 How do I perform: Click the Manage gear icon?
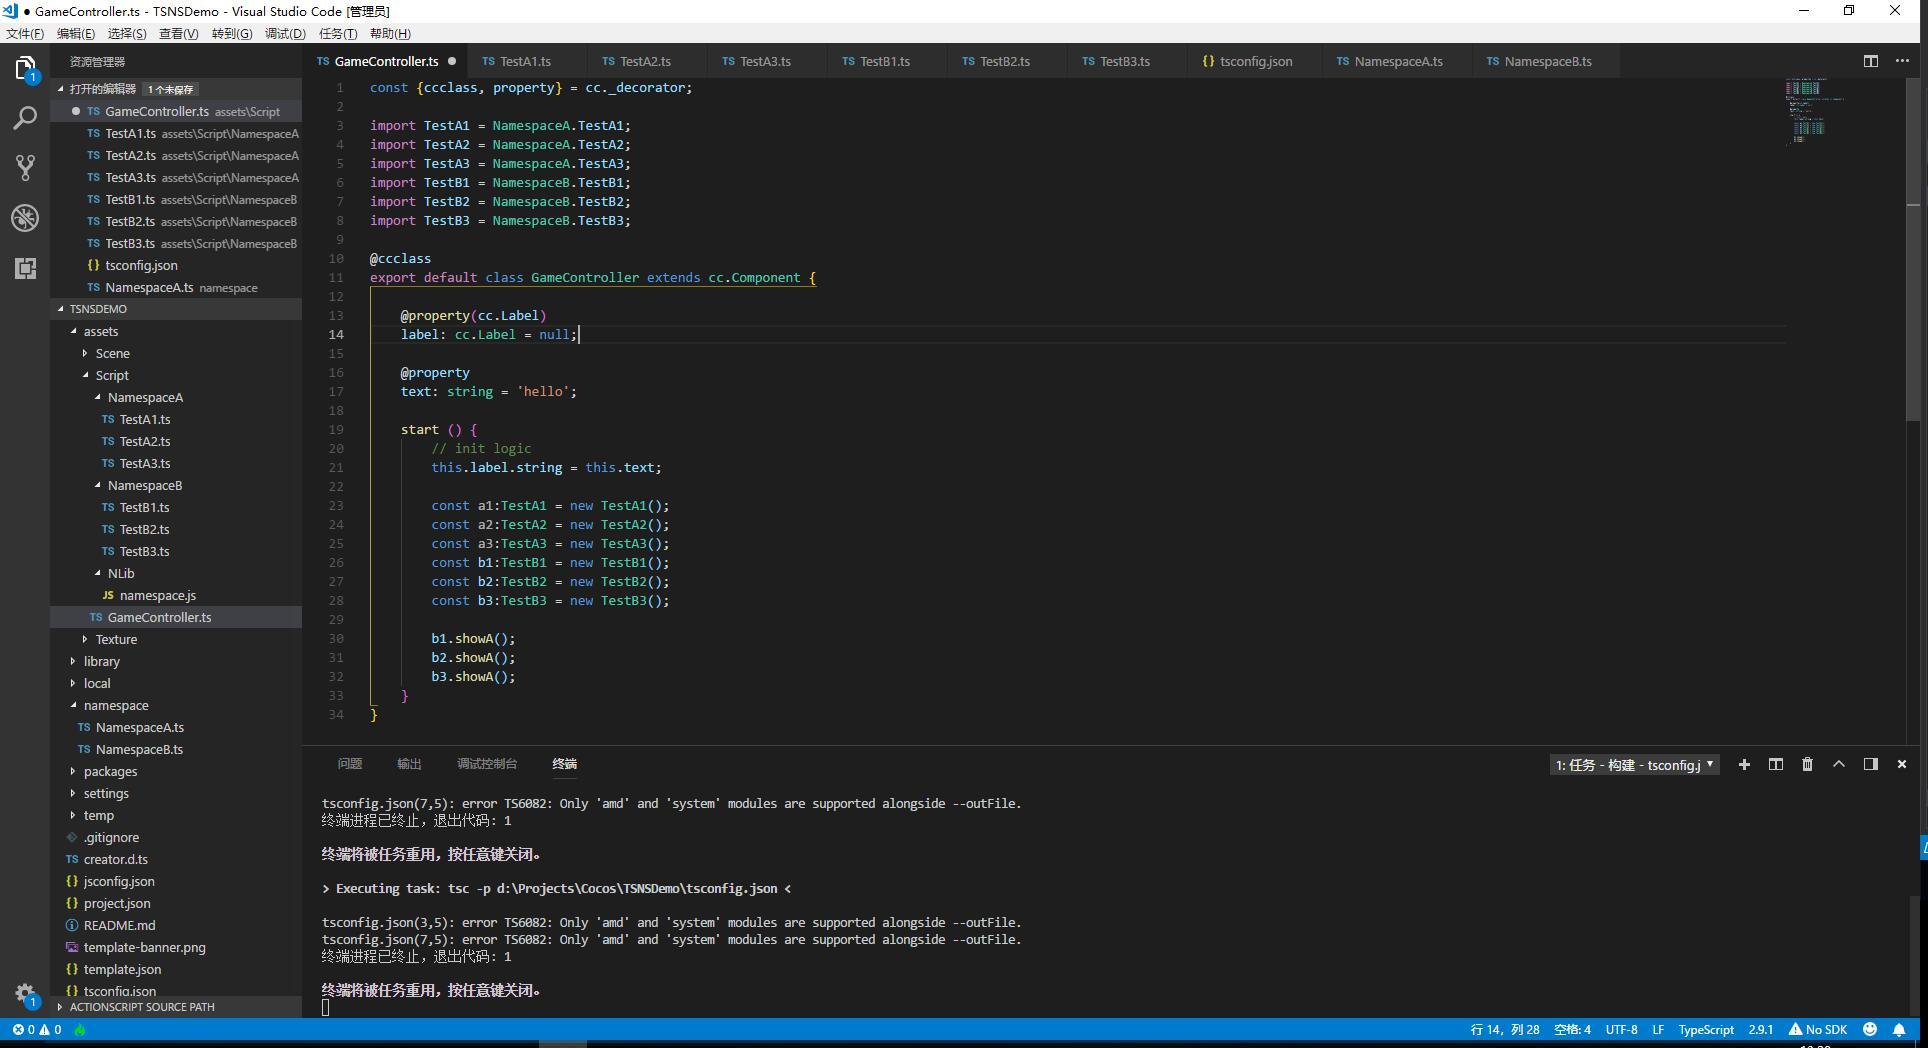(25, 993)
